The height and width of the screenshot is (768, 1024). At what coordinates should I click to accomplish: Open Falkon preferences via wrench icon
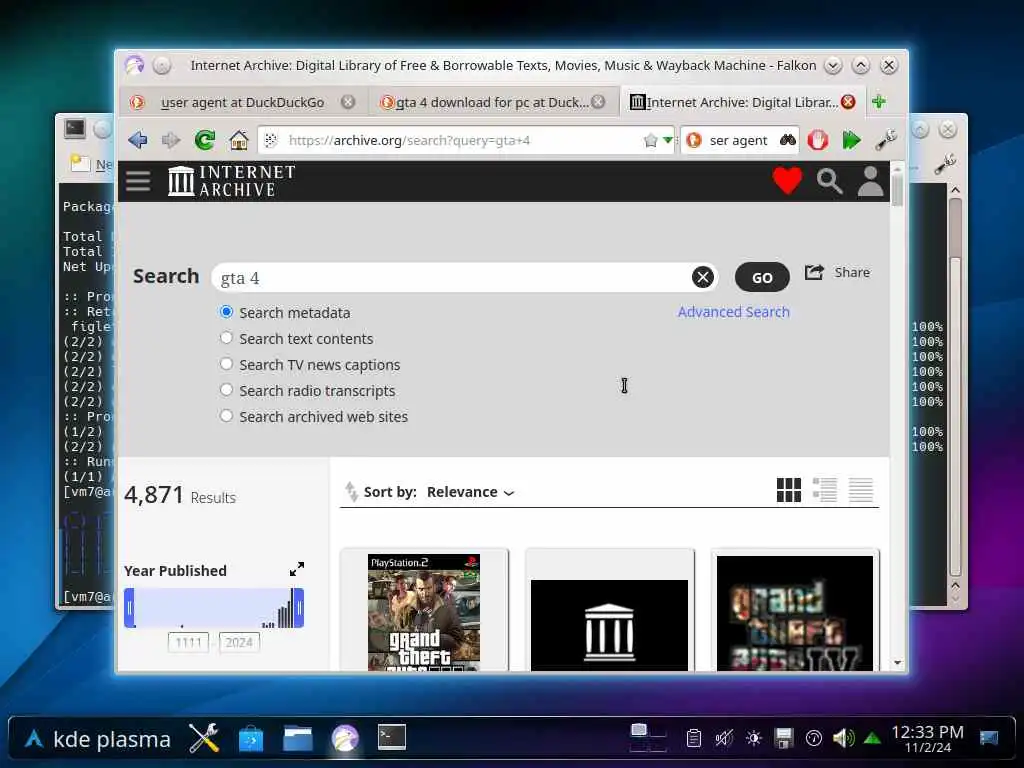pyautogui.click(x=886, y=140)
